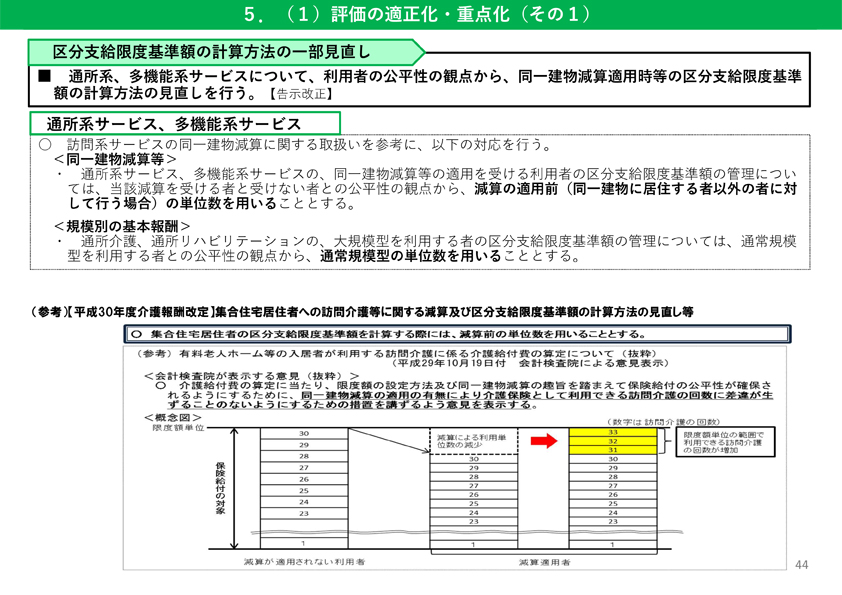842x595 pixels.
Task: Click yellow cell 32 in the chart
Action: click(613, 441)
